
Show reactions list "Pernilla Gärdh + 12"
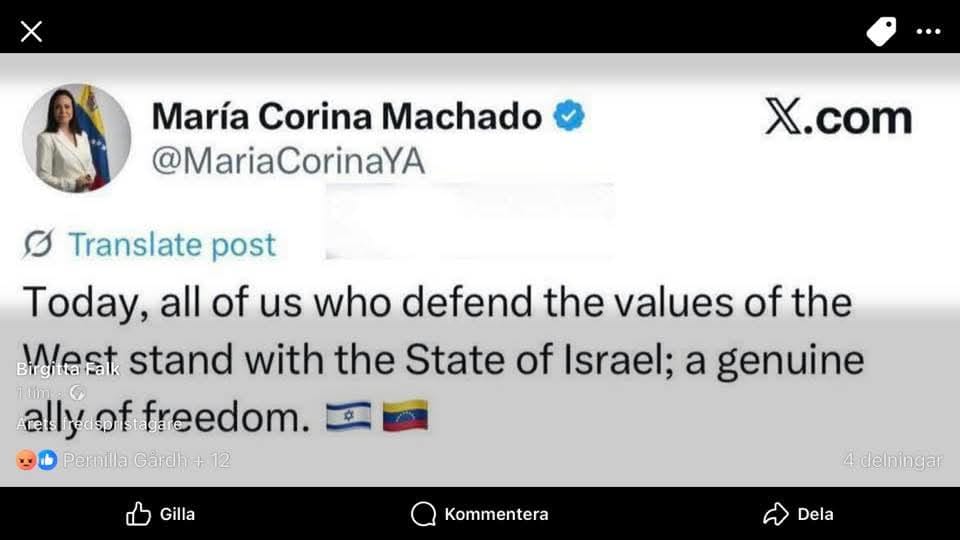[x=146, y=460]
